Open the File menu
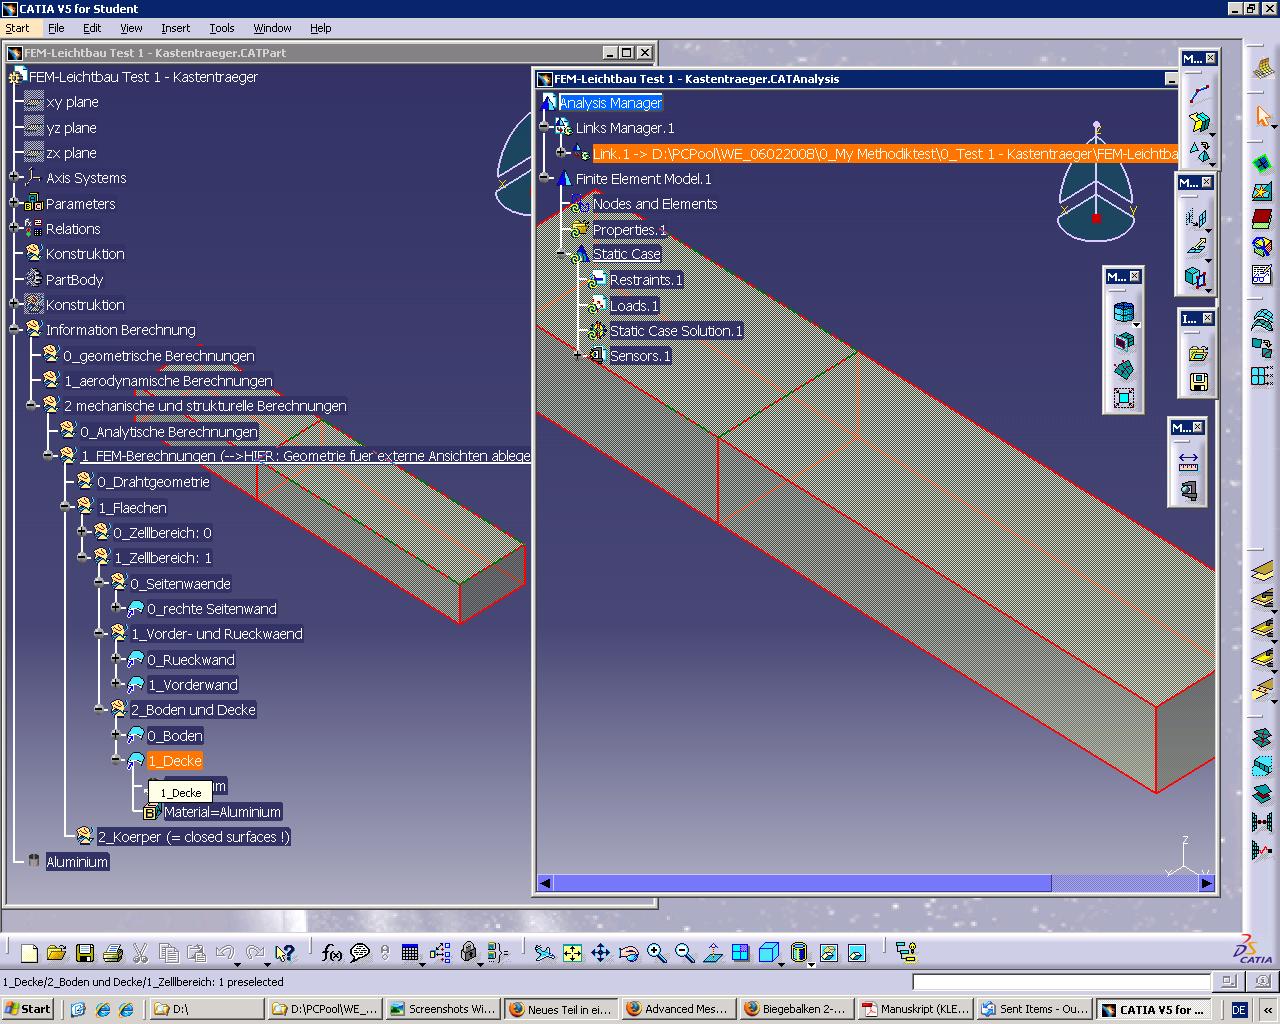 (x=56, y=28)
